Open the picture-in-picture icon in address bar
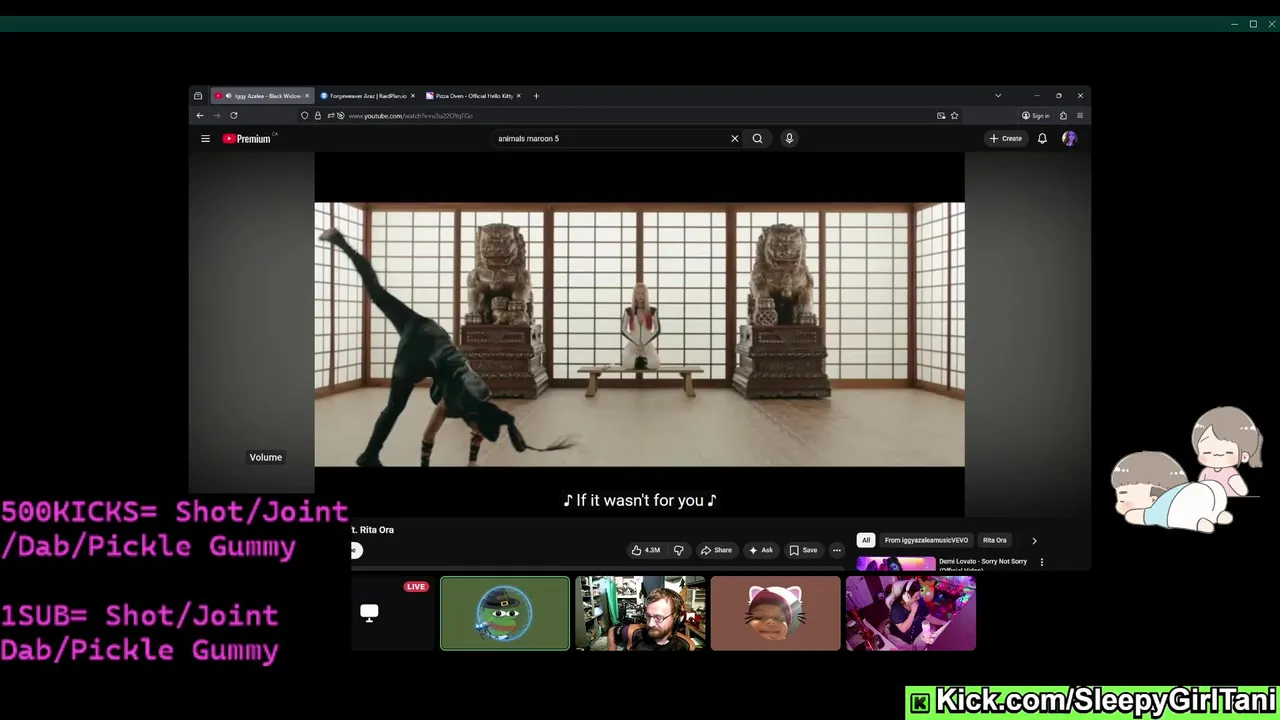The height and width of the screenshot is (720, 1280). 941,116
